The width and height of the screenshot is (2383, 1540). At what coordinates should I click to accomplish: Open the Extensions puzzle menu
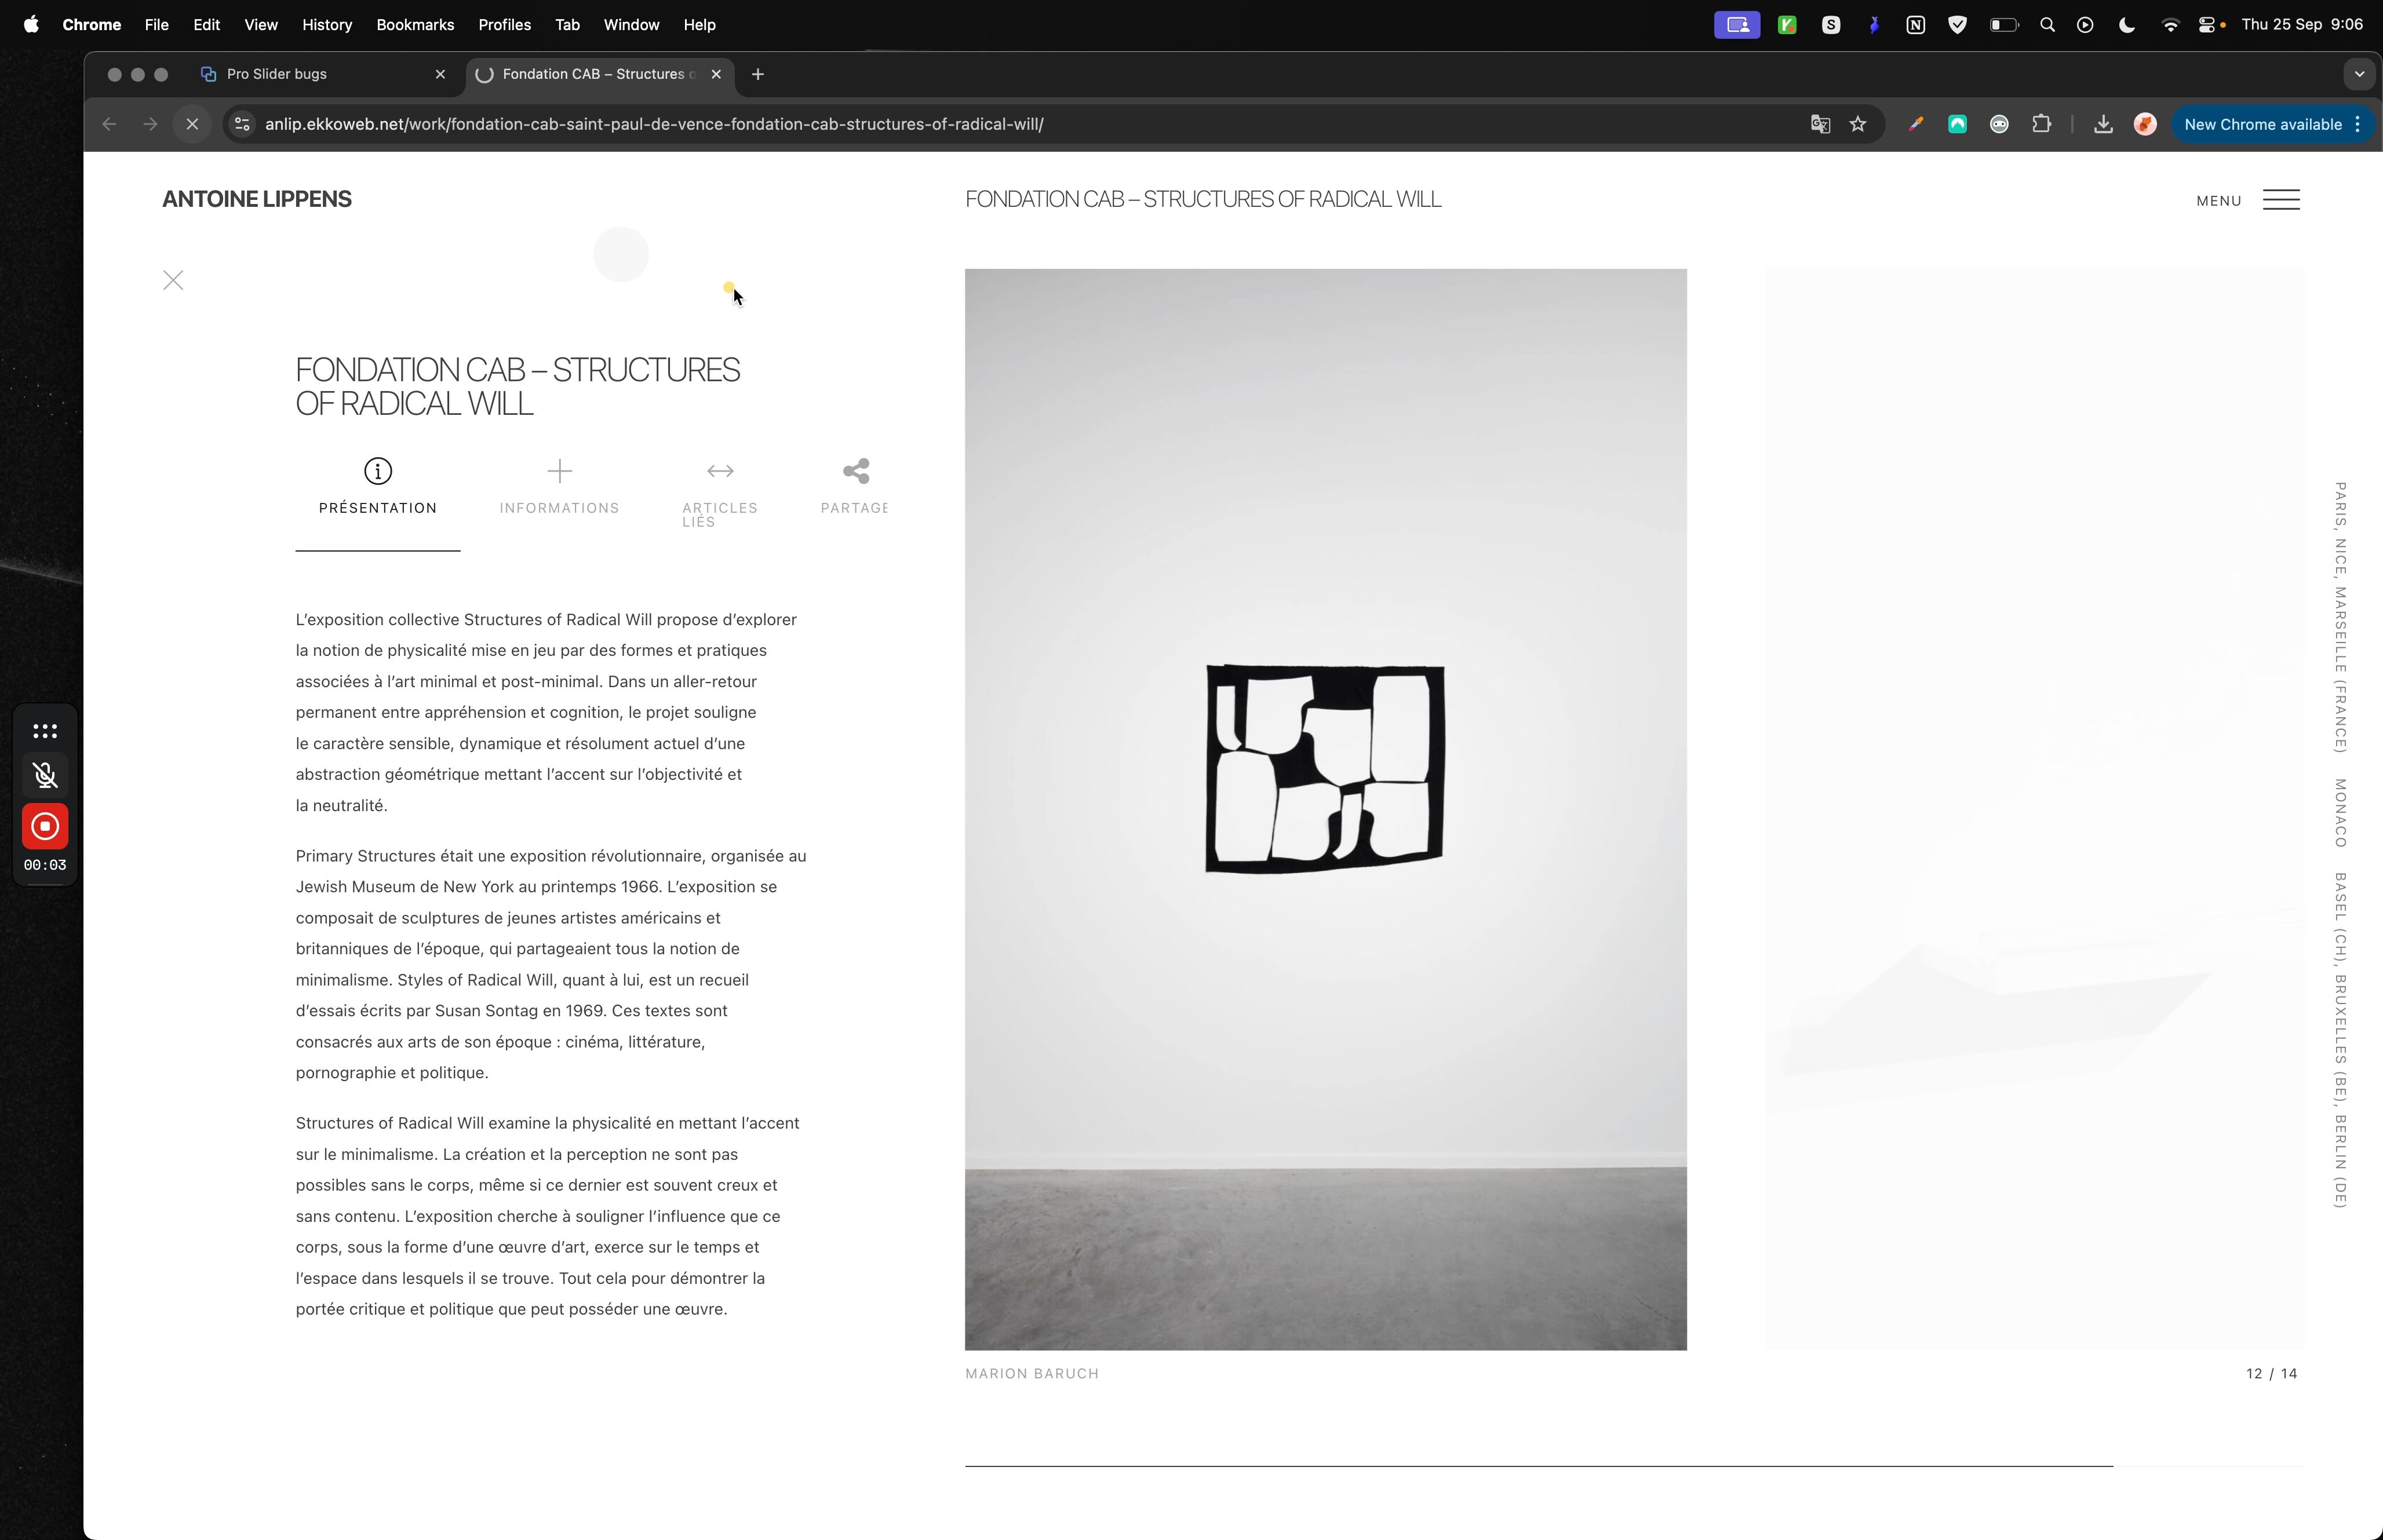[x=2041, y=124]
